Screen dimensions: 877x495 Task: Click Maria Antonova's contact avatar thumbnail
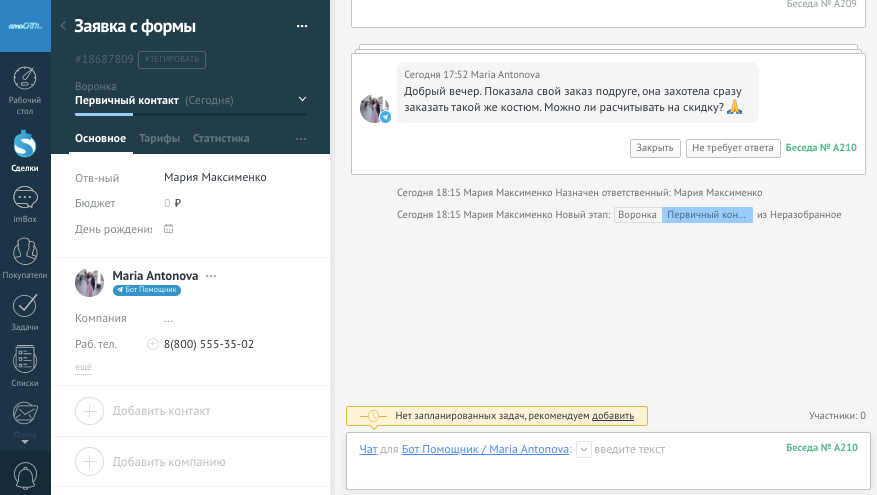point(90,283)
